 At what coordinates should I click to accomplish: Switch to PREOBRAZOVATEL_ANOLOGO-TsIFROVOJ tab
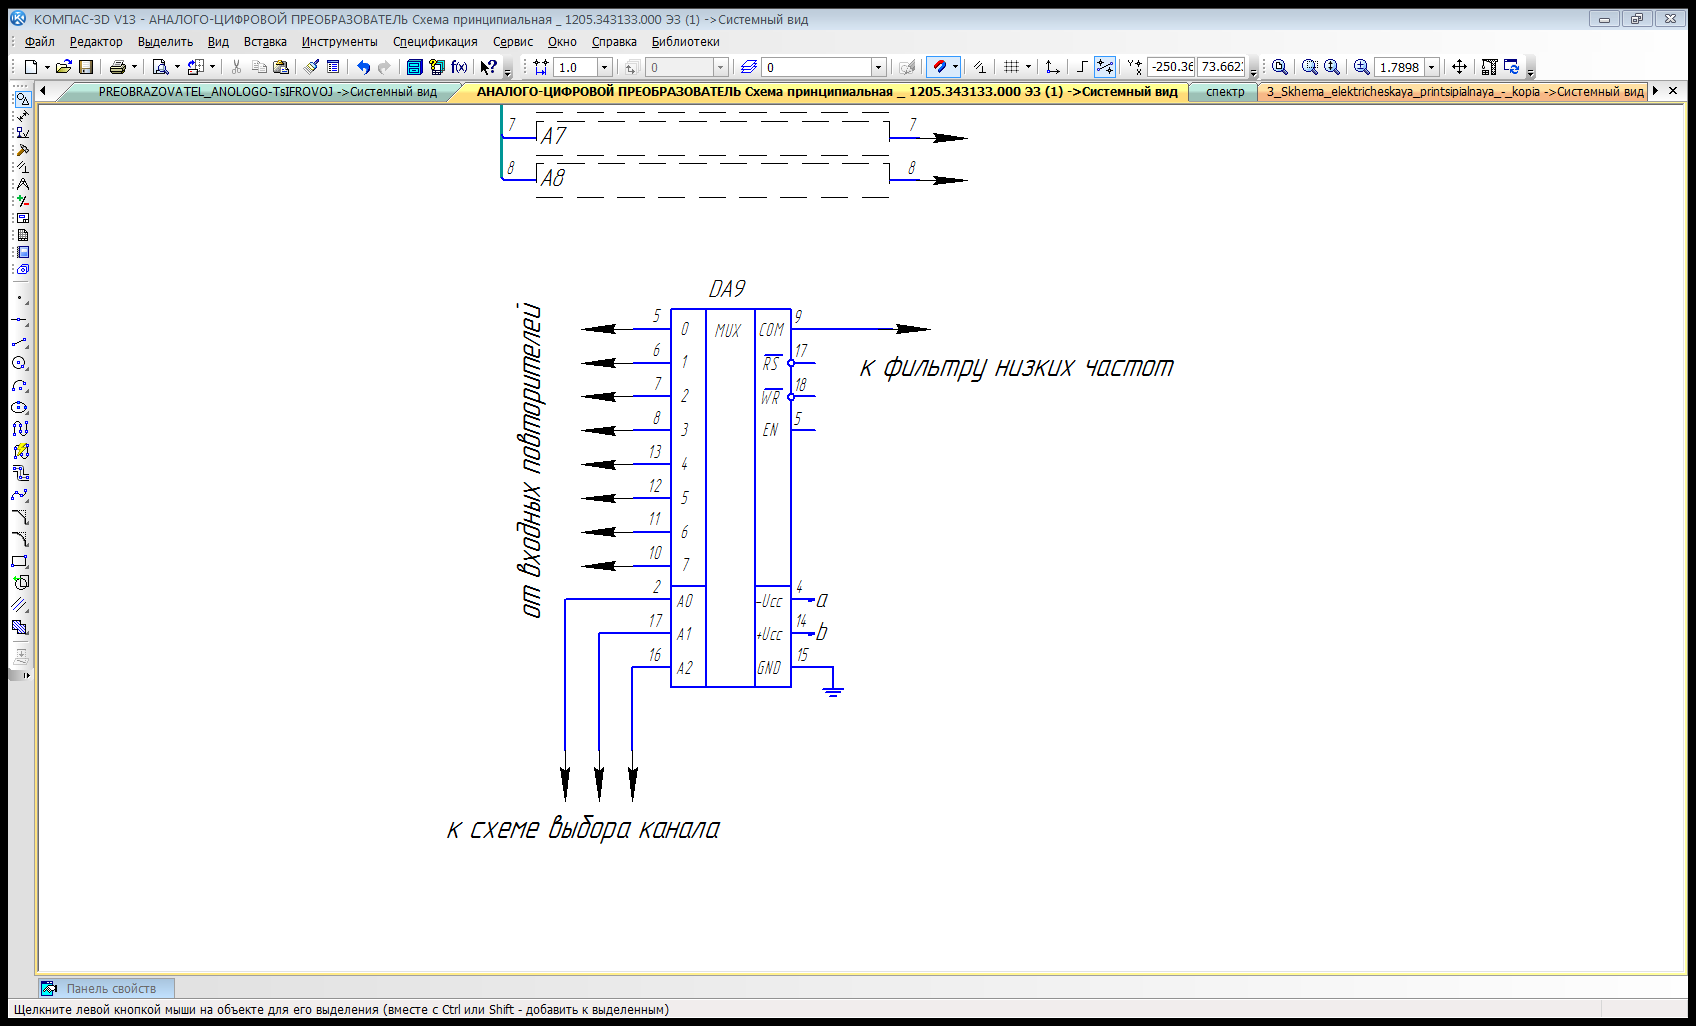click(x=267, y=92)
